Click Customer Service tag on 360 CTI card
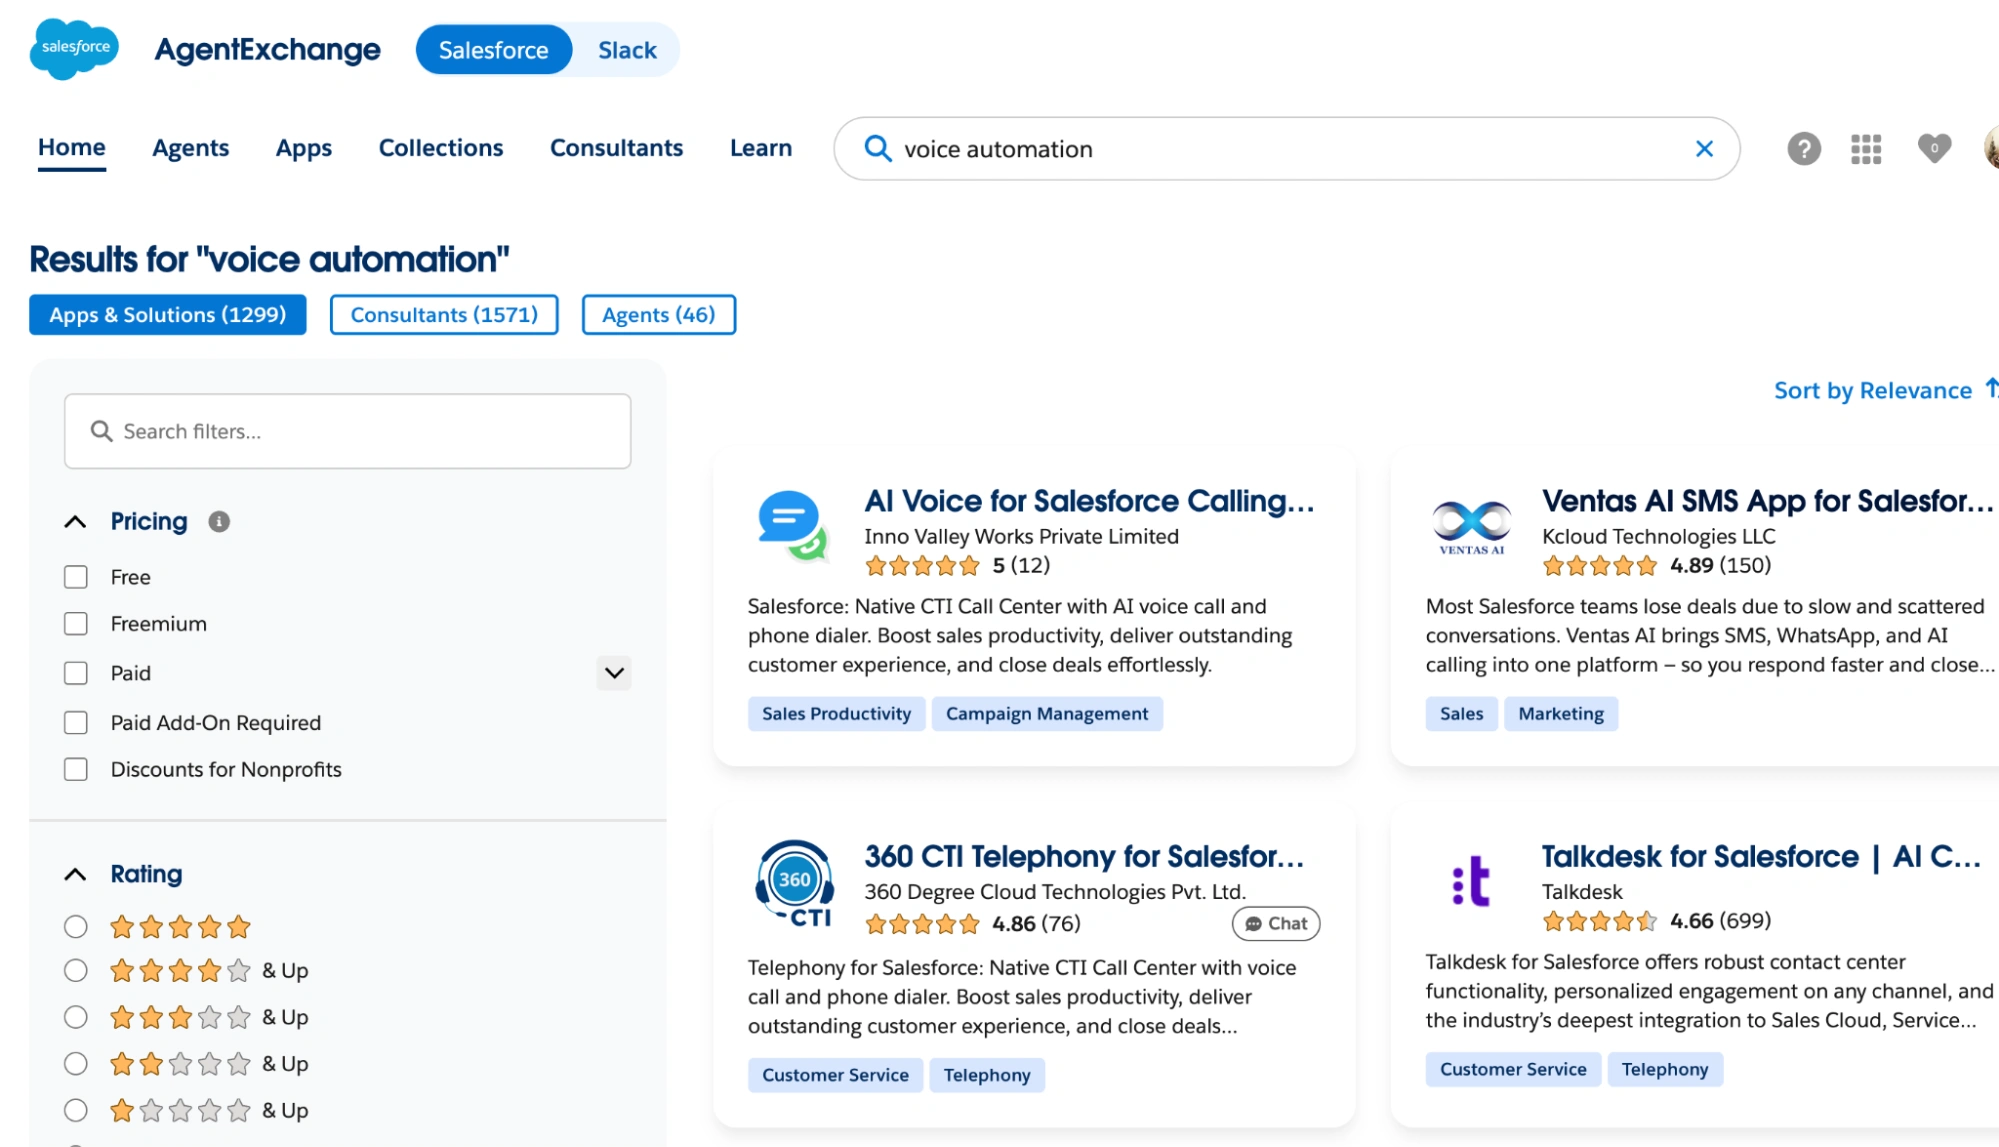This screenshot has height=1147, width=1999. [x=835, y=1075]
